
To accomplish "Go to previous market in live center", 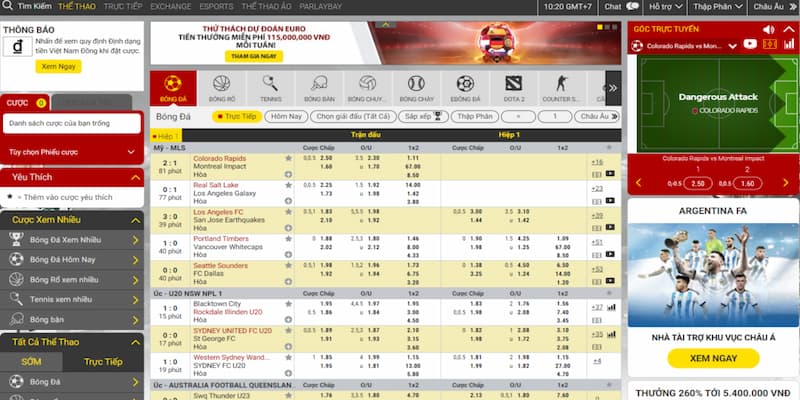I will coord(638,183).
